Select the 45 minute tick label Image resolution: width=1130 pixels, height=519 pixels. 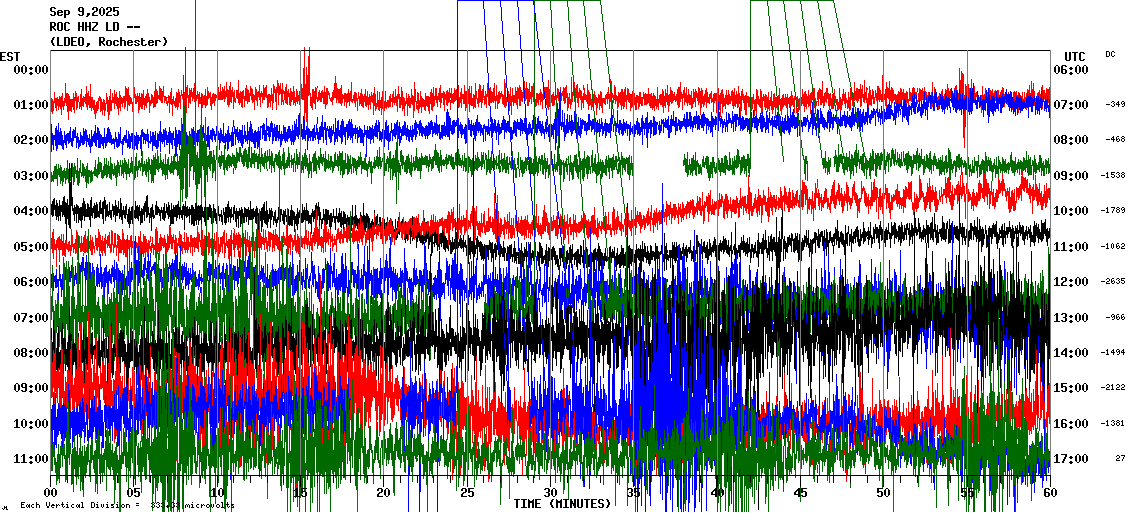[800, 493]
